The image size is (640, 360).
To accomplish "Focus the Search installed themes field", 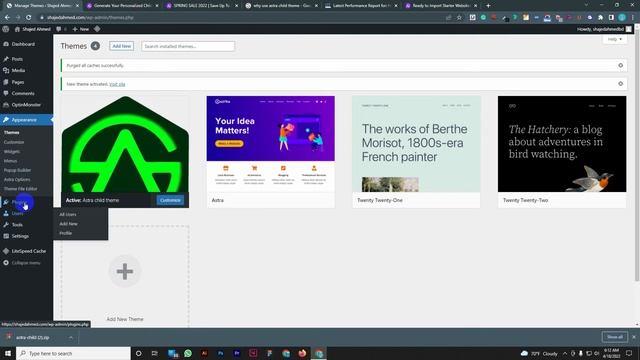I will 188,46.
